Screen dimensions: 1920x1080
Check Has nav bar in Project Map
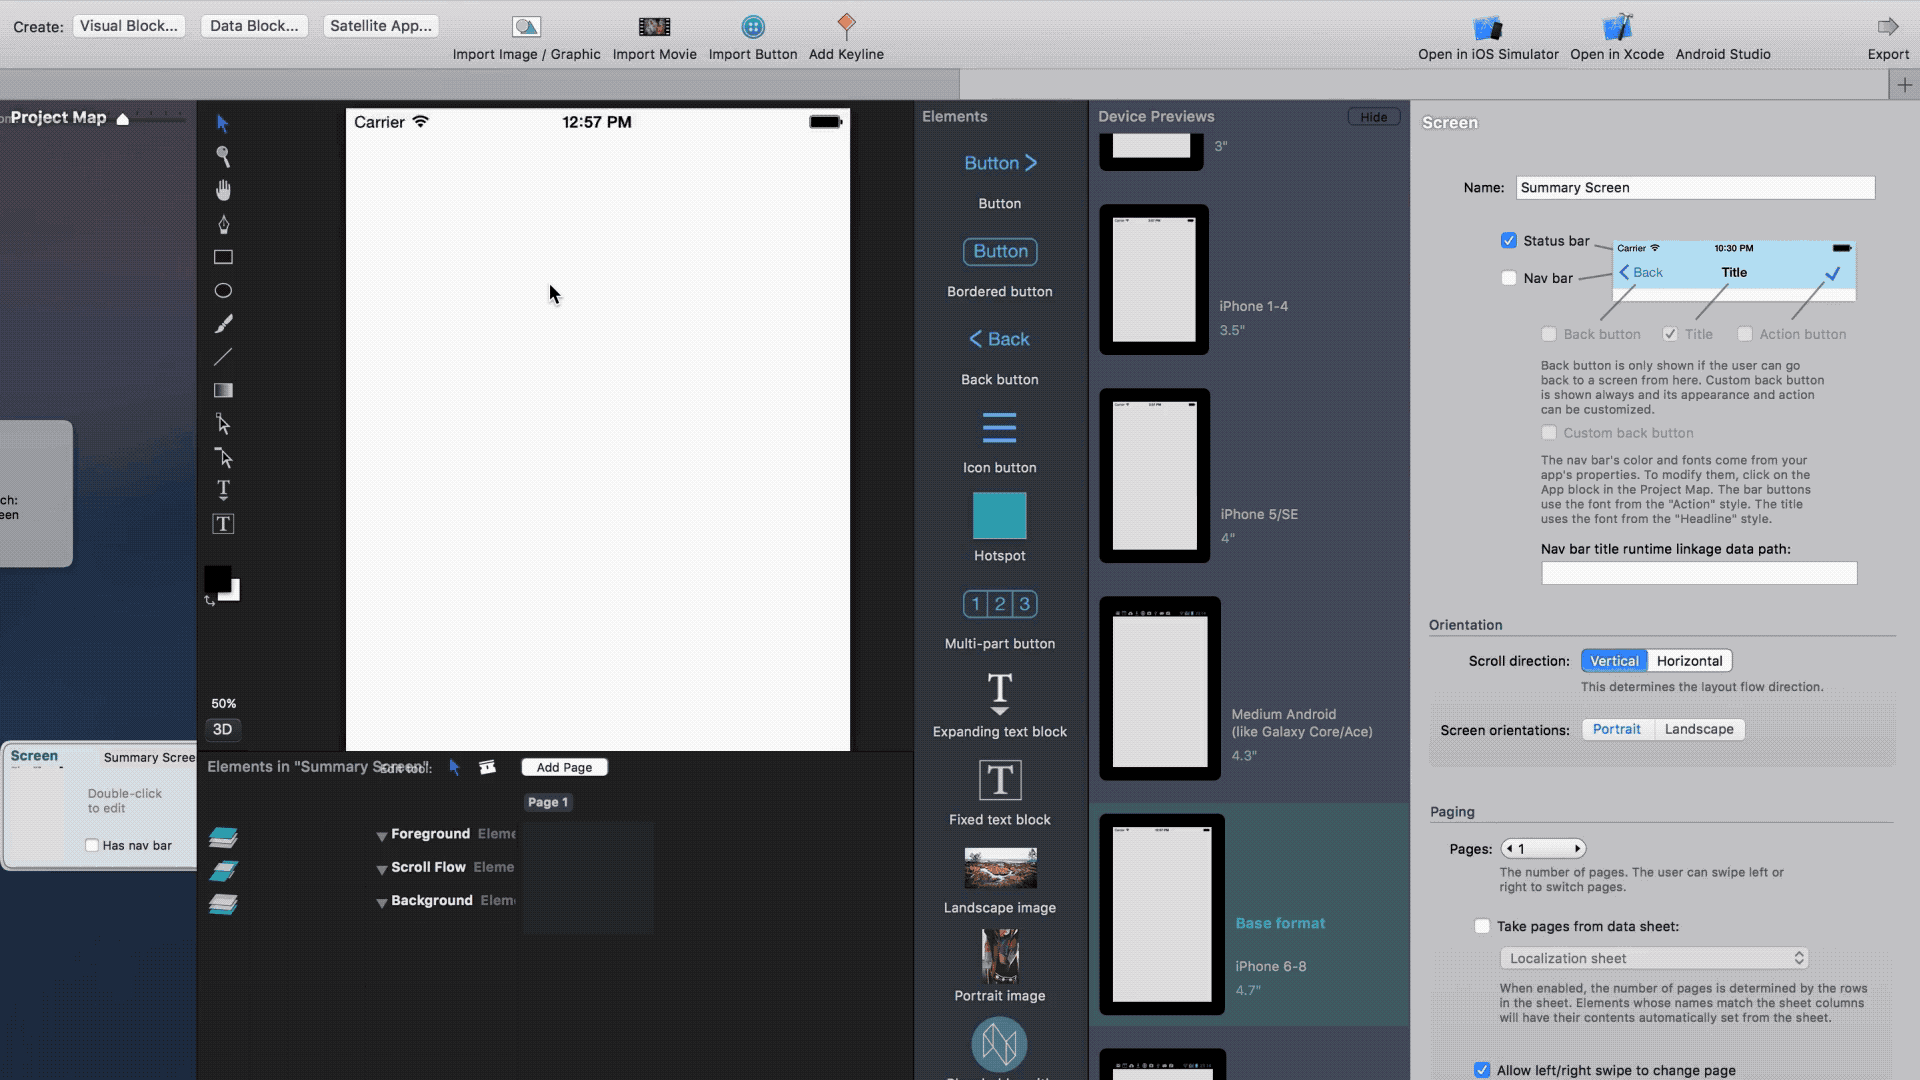92,845
